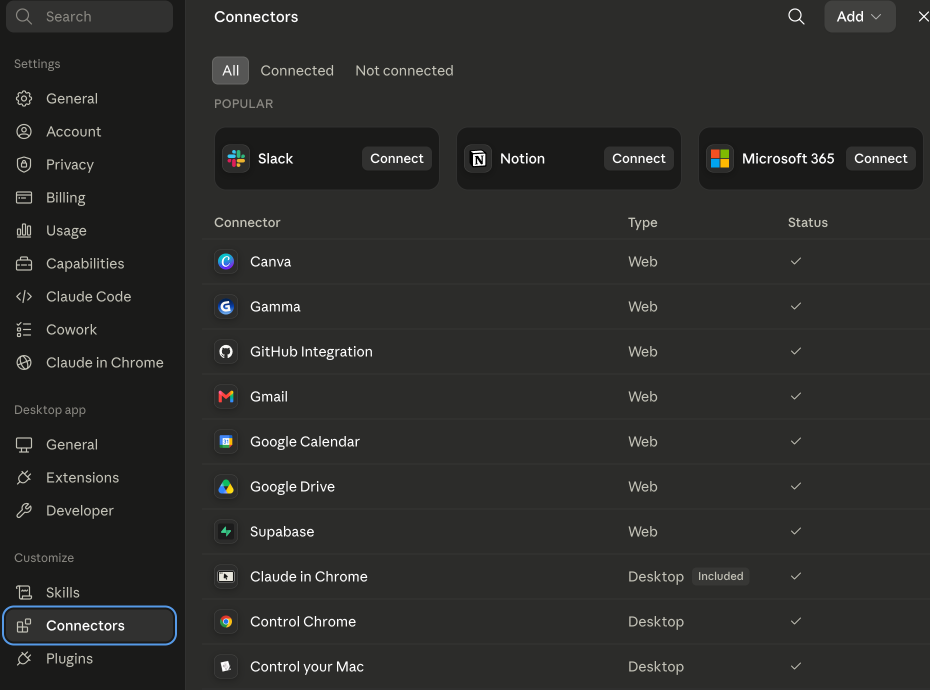Click the Google Drive status checkmark

point(796,486)
